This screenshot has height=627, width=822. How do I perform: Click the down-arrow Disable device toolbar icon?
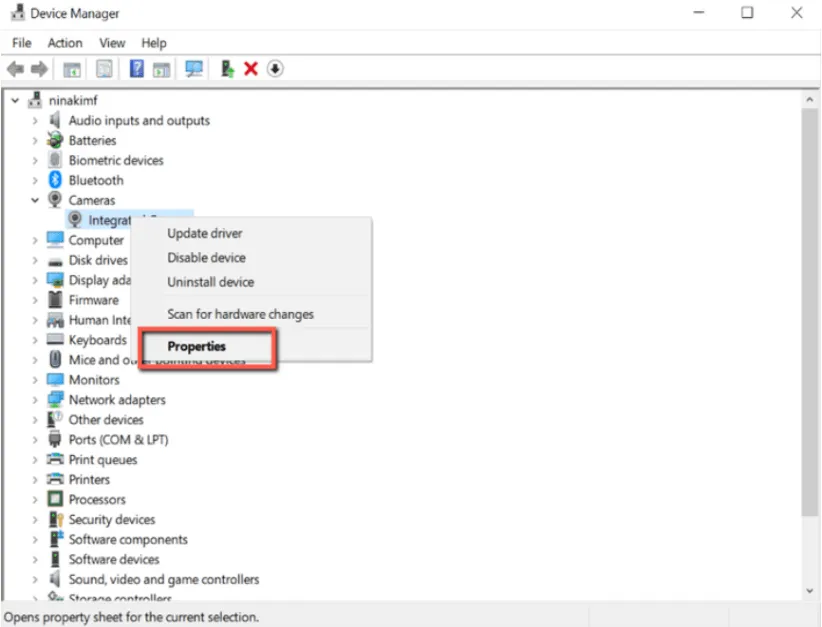(275, 69)
